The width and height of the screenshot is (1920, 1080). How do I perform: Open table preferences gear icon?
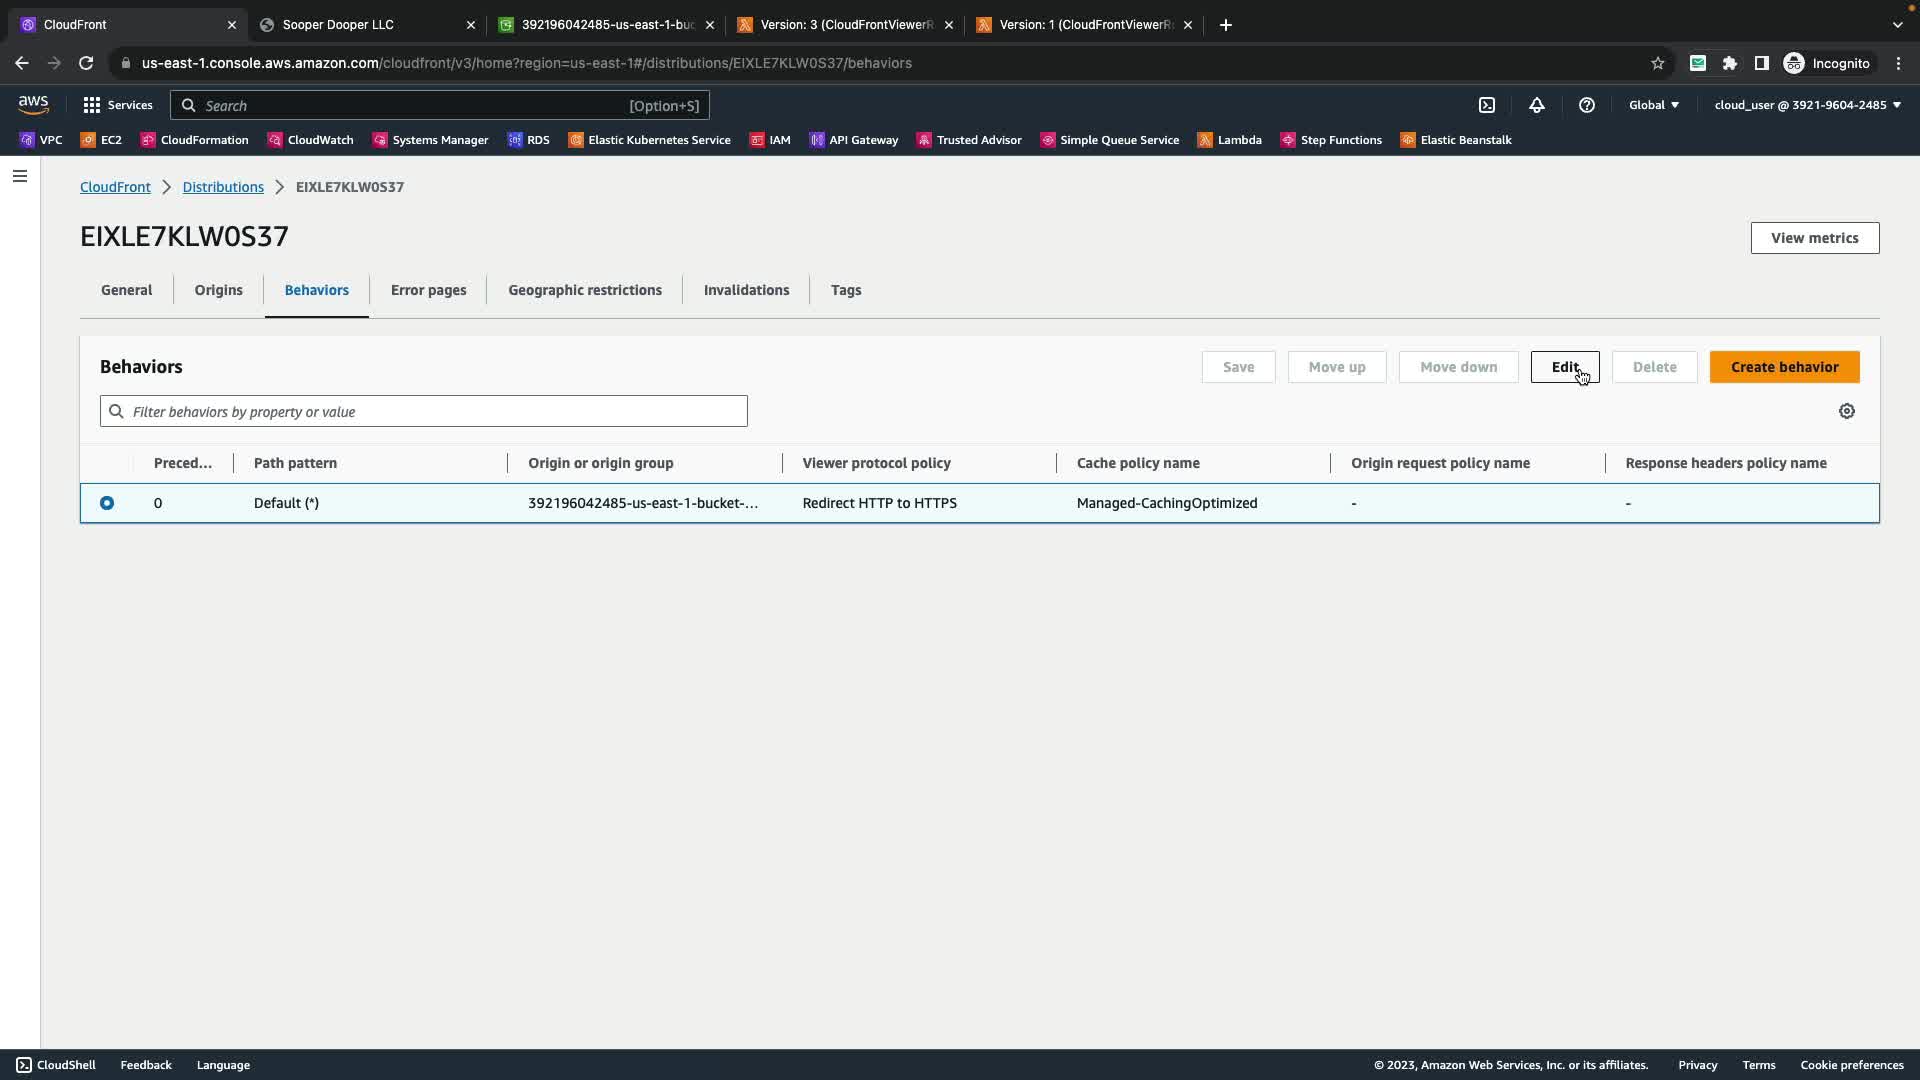[x=1847, y=411]
